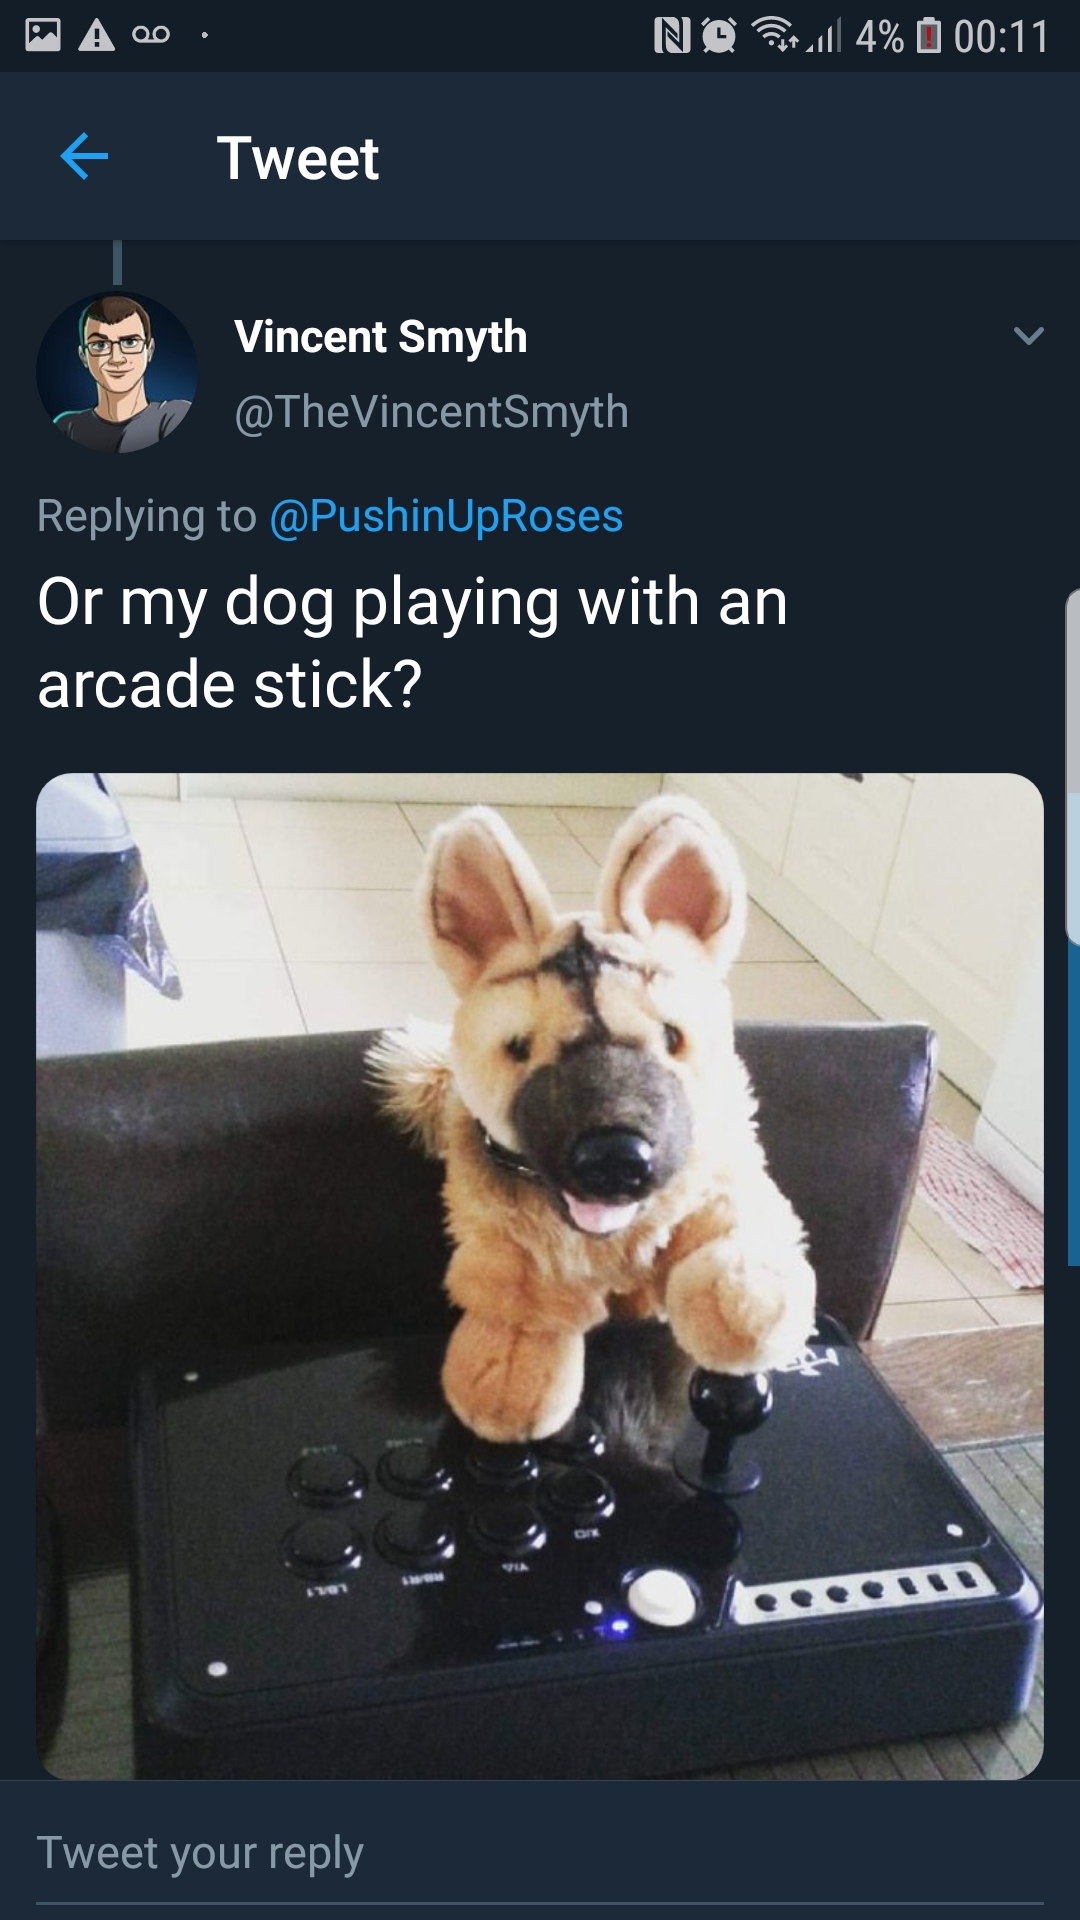Tap the mobile signal bars icon
The width and height of the screenshot is (1080, 1920).
826,36
